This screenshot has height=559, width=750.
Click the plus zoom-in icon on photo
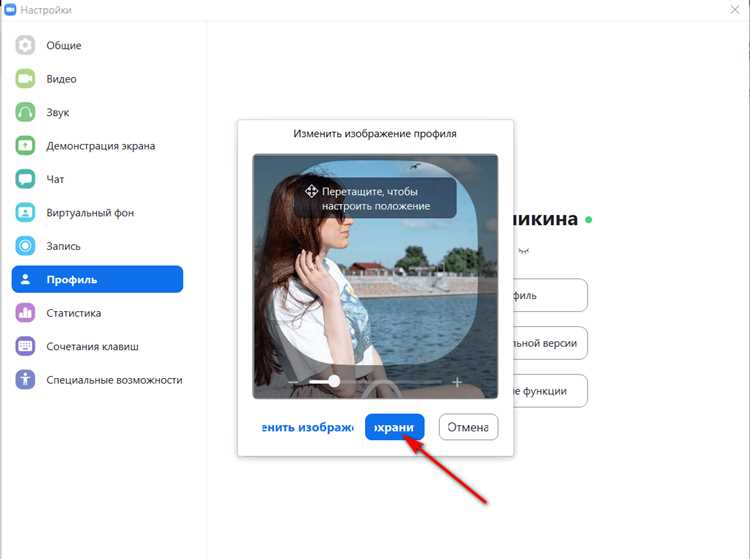point(457,382)
